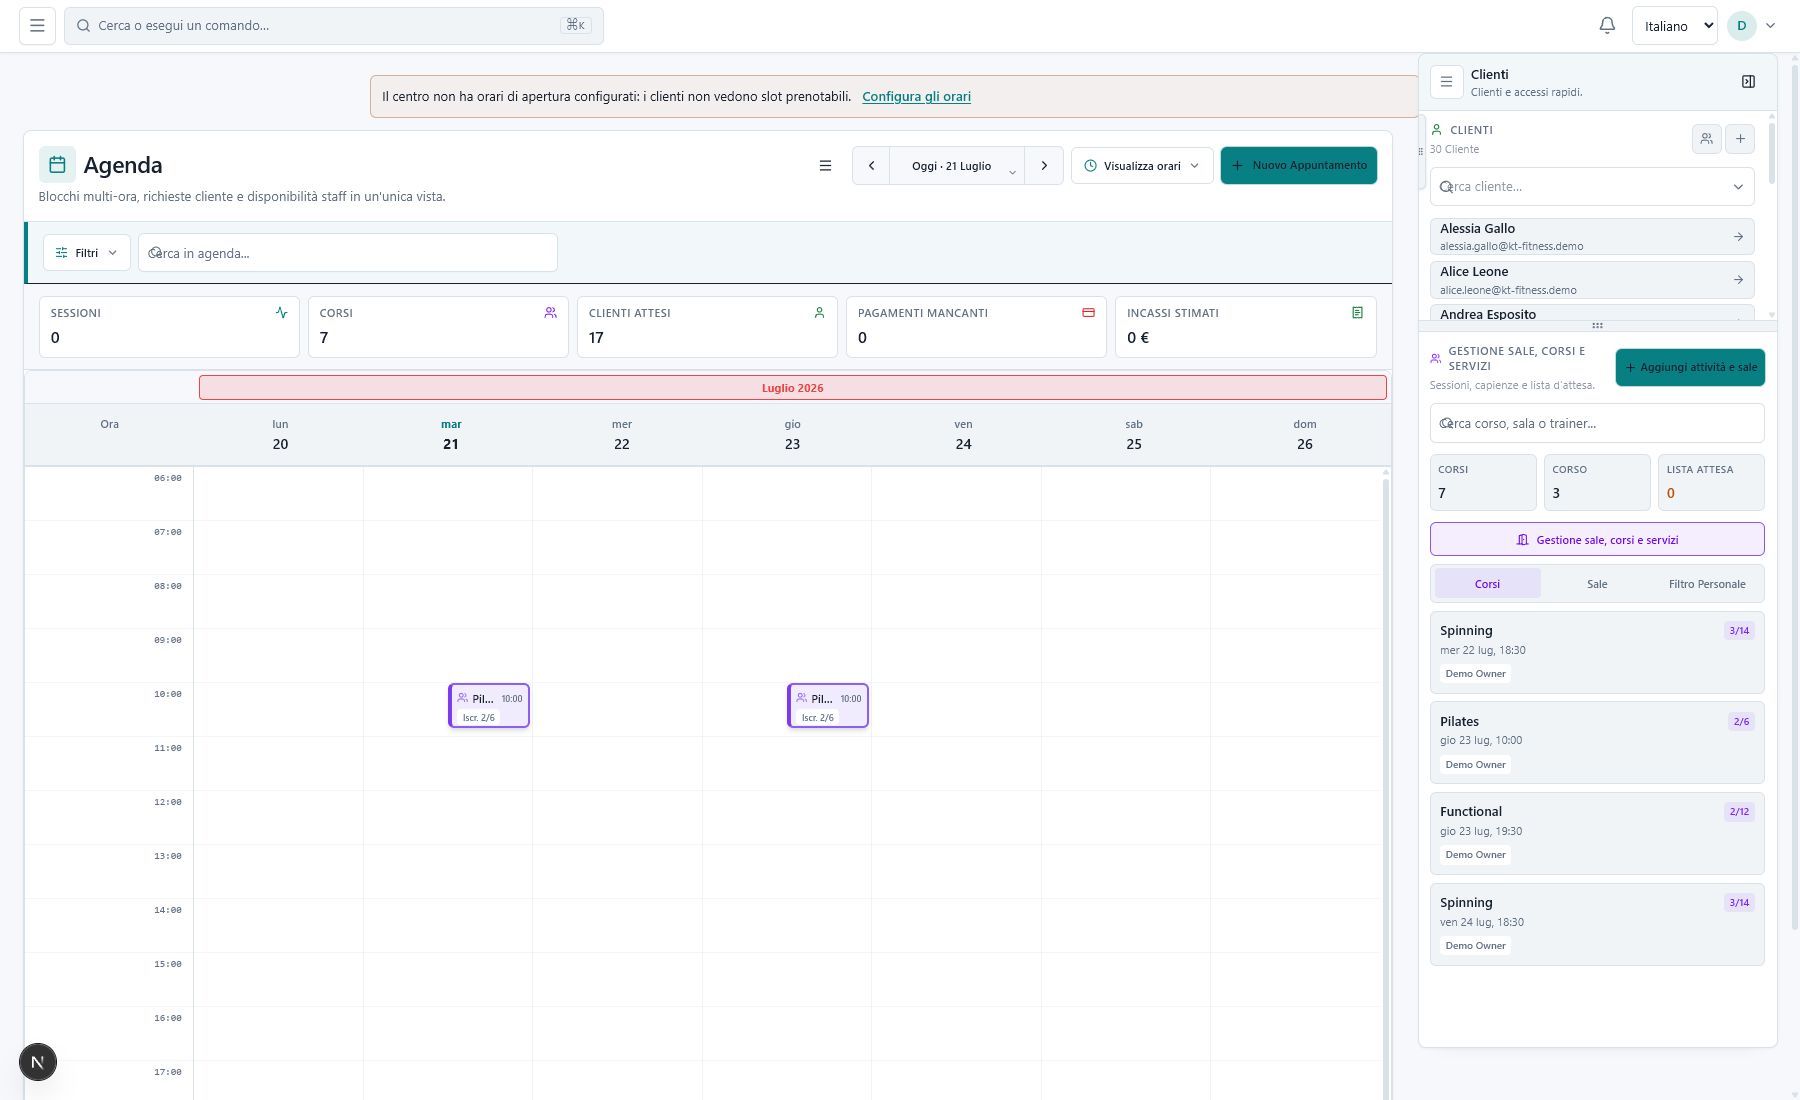Screen dimensions: 1800x1100
Task: Go to next week arrow
Action: click(1044, 166)
